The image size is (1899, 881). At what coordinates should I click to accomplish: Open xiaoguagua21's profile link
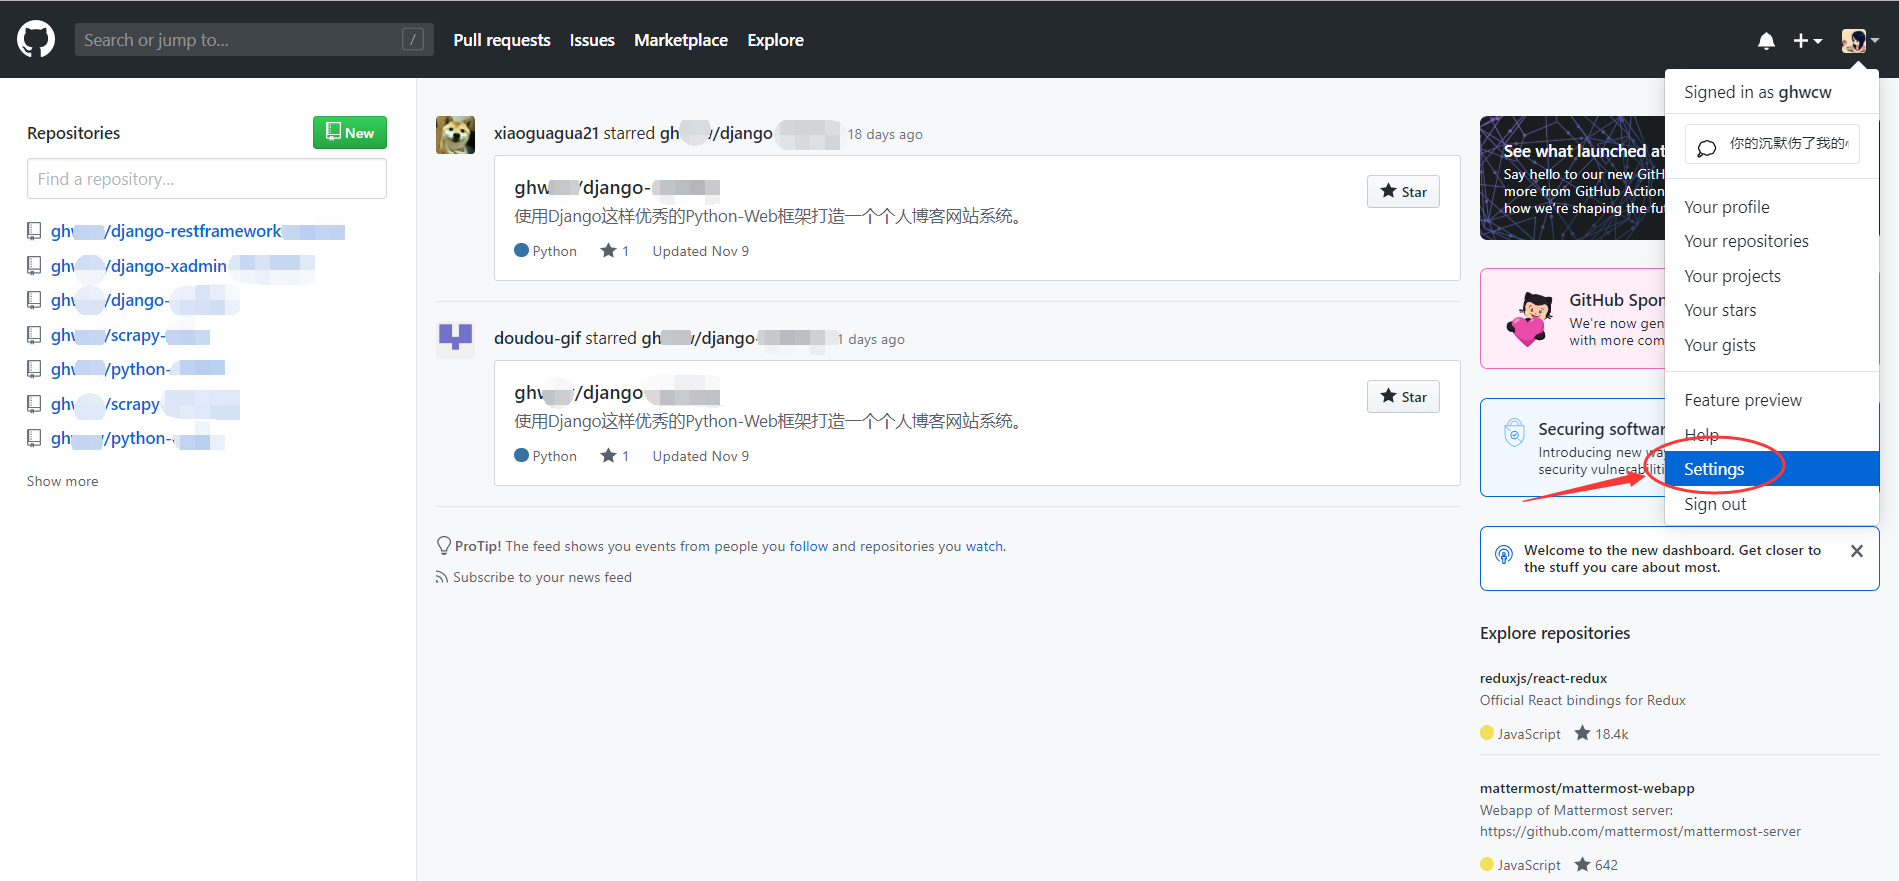click(x=546, y=133)
